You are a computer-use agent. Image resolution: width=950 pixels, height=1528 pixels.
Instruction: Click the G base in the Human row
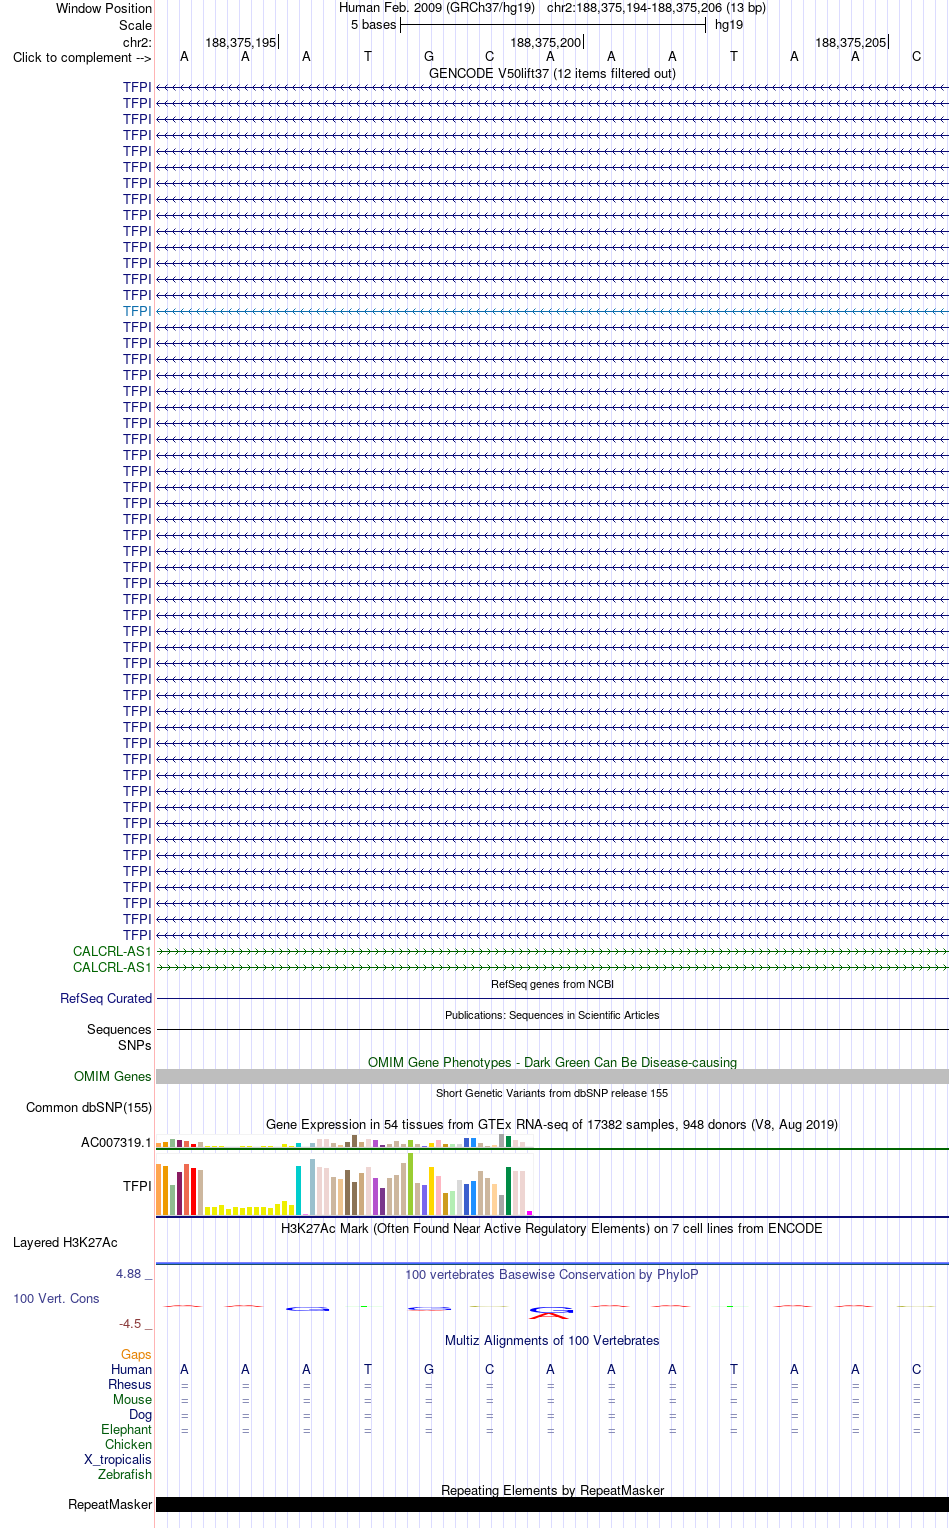tap(429, 1369)
